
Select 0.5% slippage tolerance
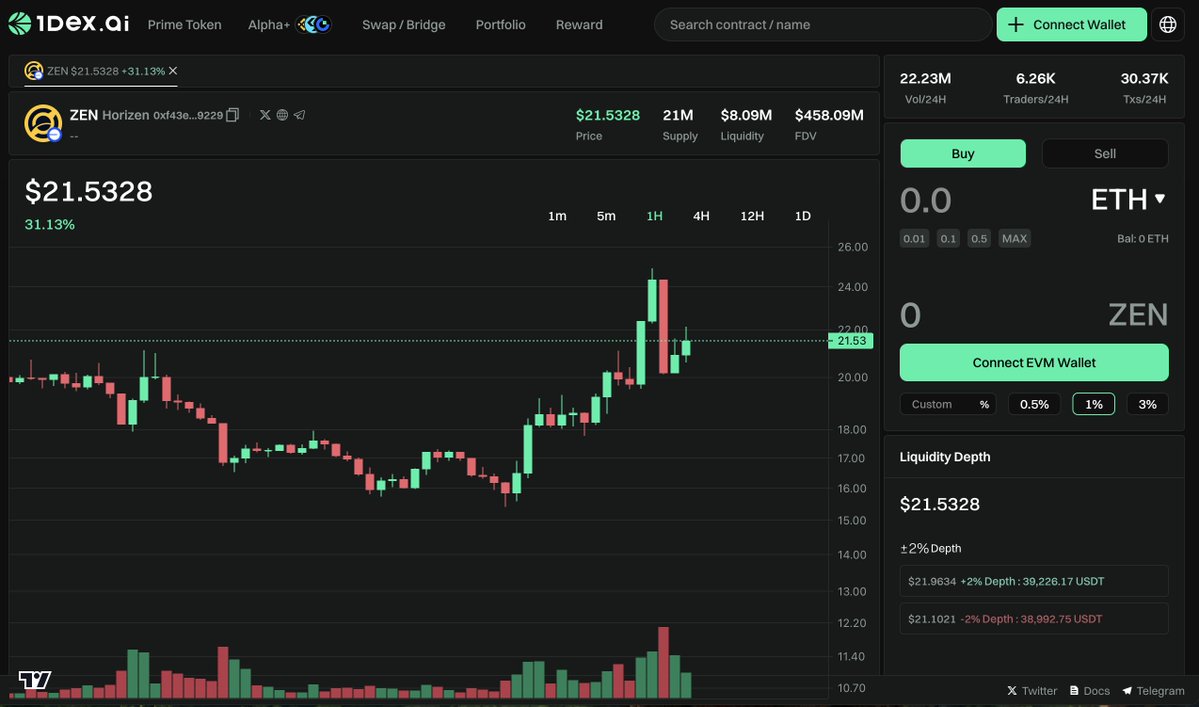[x=1034, y=403]
